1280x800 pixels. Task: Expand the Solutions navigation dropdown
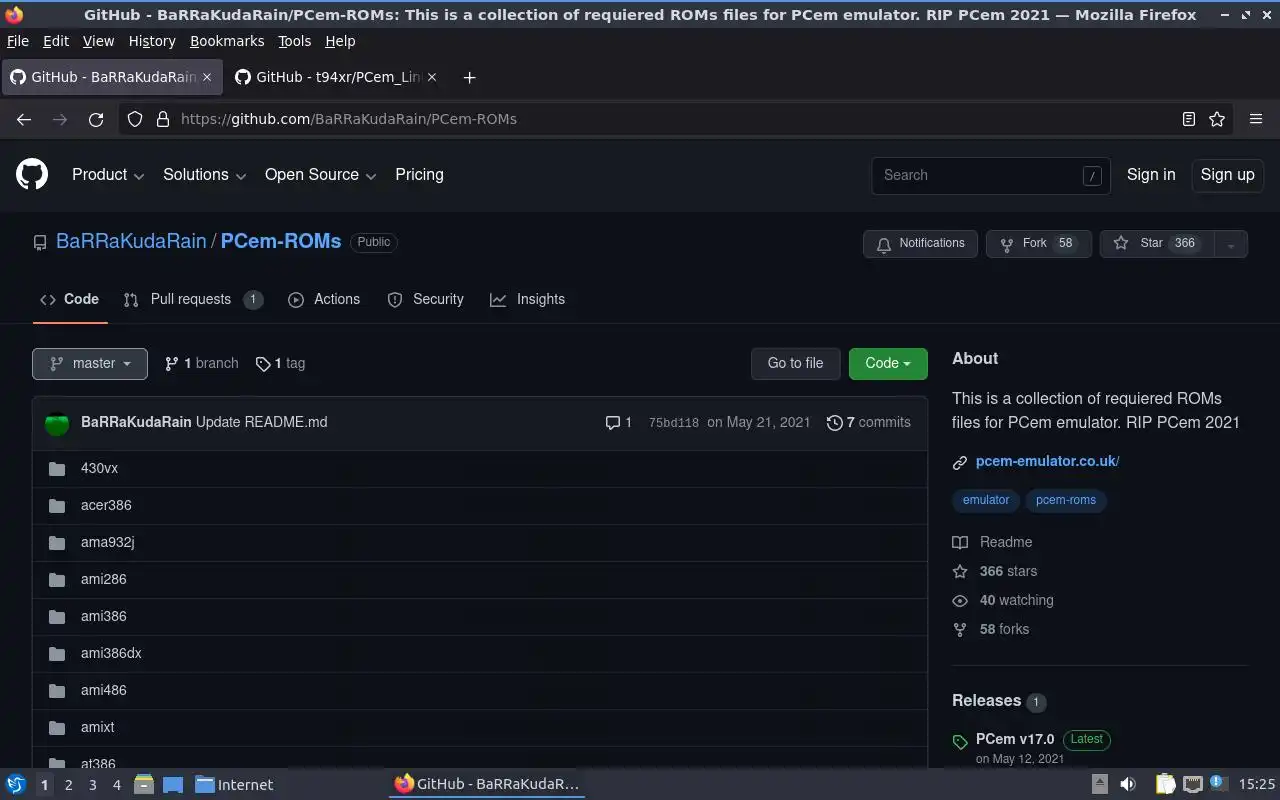pos(204,175)
